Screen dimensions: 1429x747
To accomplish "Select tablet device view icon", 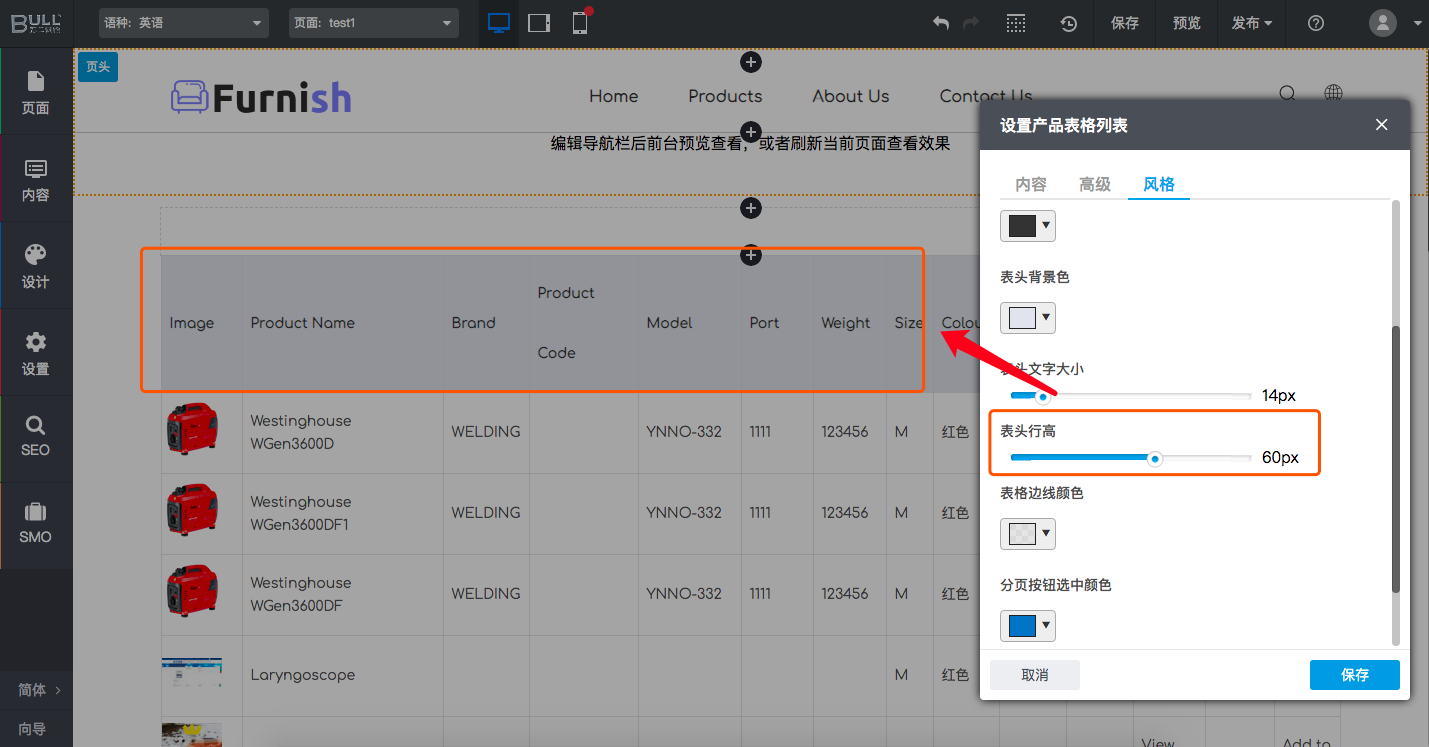I will tap(539, 23).
